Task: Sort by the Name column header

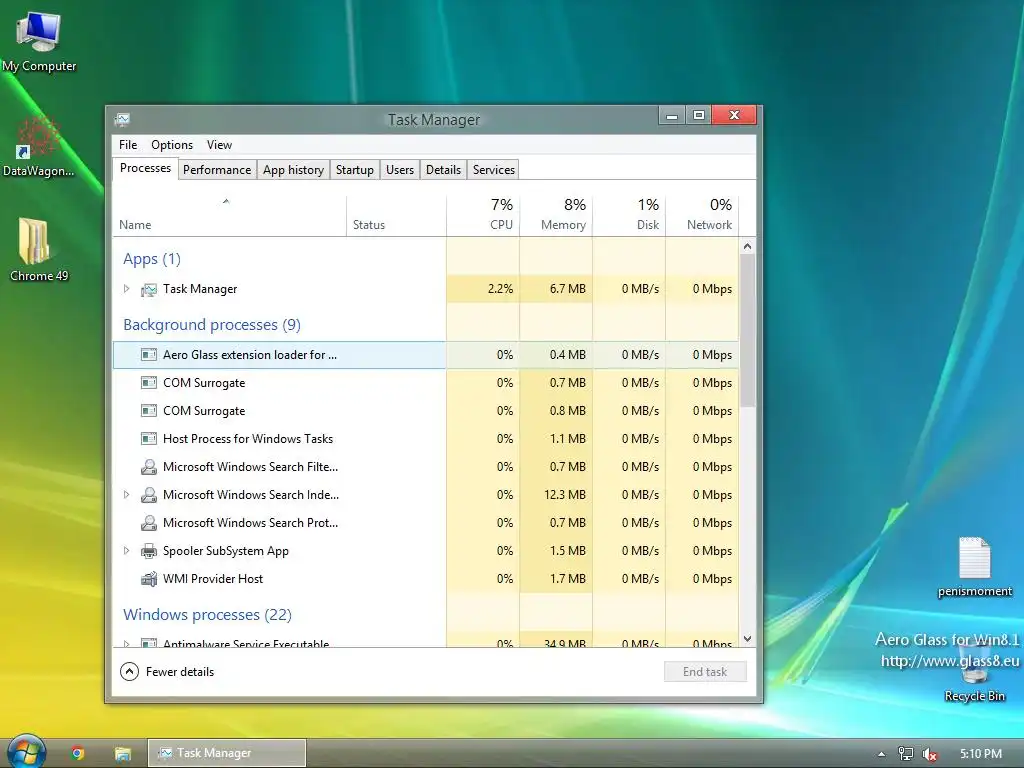Action: pos(229,216)
